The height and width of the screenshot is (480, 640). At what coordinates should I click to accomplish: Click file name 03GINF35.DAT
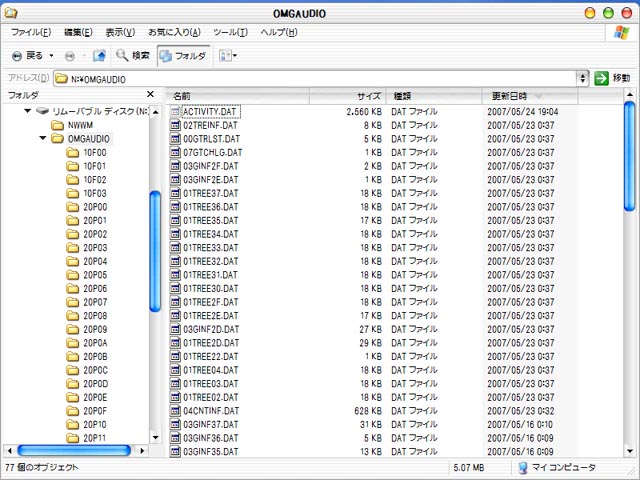[x=211, y=452]
